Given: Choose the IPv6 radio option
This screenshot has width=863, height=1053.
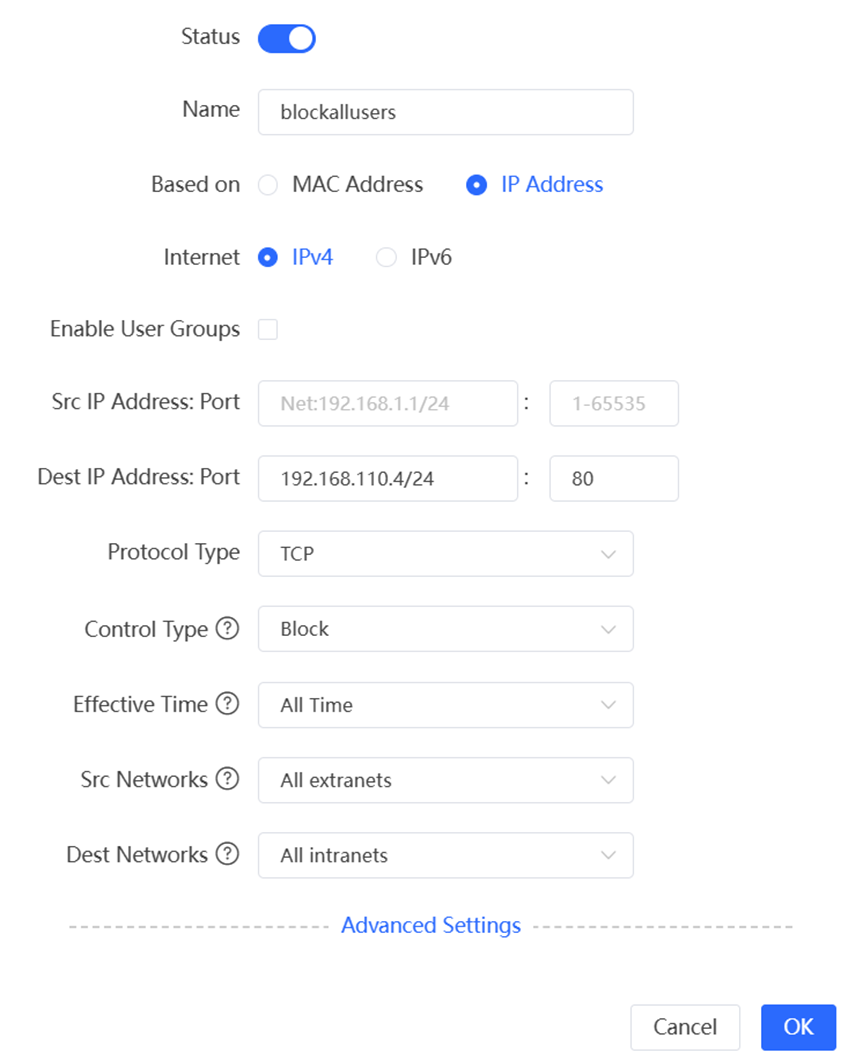Looking at the screenshot, I should pyautogui.click(x=386, y=257).
